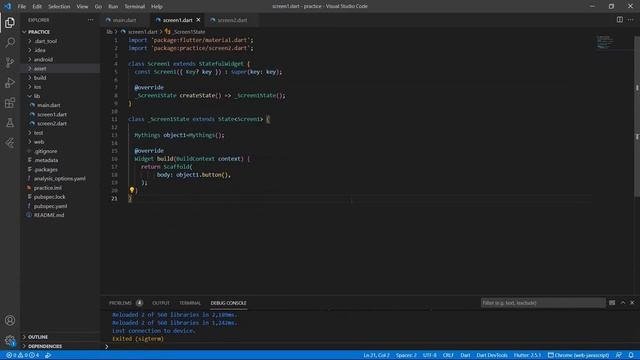Click Ln 21, Col 2 cursor position

[x=376, y=355]
